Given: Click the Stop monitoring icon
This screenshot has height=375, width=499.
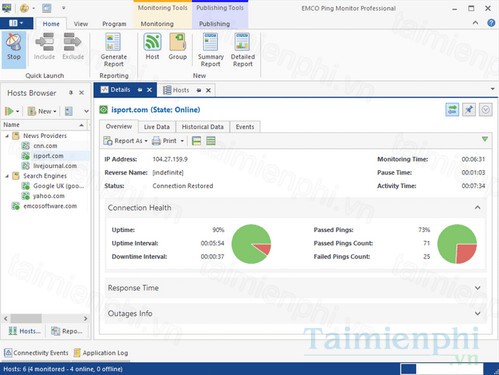Looking at the screenshot, I should 14,47.
